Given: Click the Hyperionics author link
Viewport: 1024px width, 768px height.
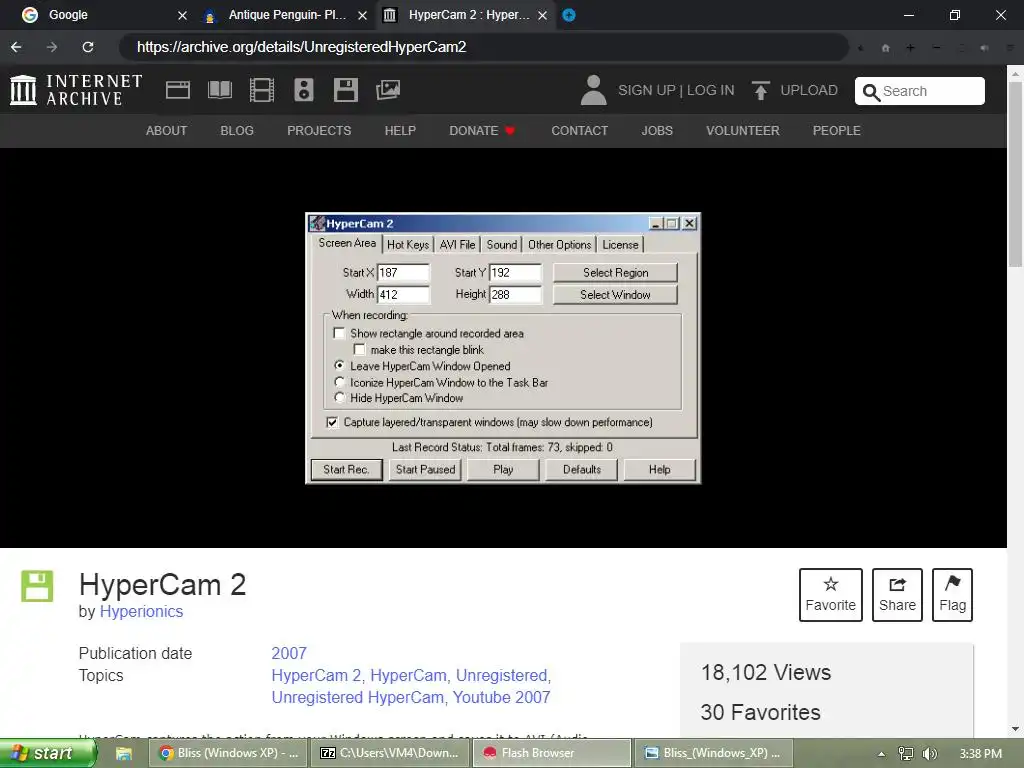Looking at the screenshot, I should (x=141, y=611).
